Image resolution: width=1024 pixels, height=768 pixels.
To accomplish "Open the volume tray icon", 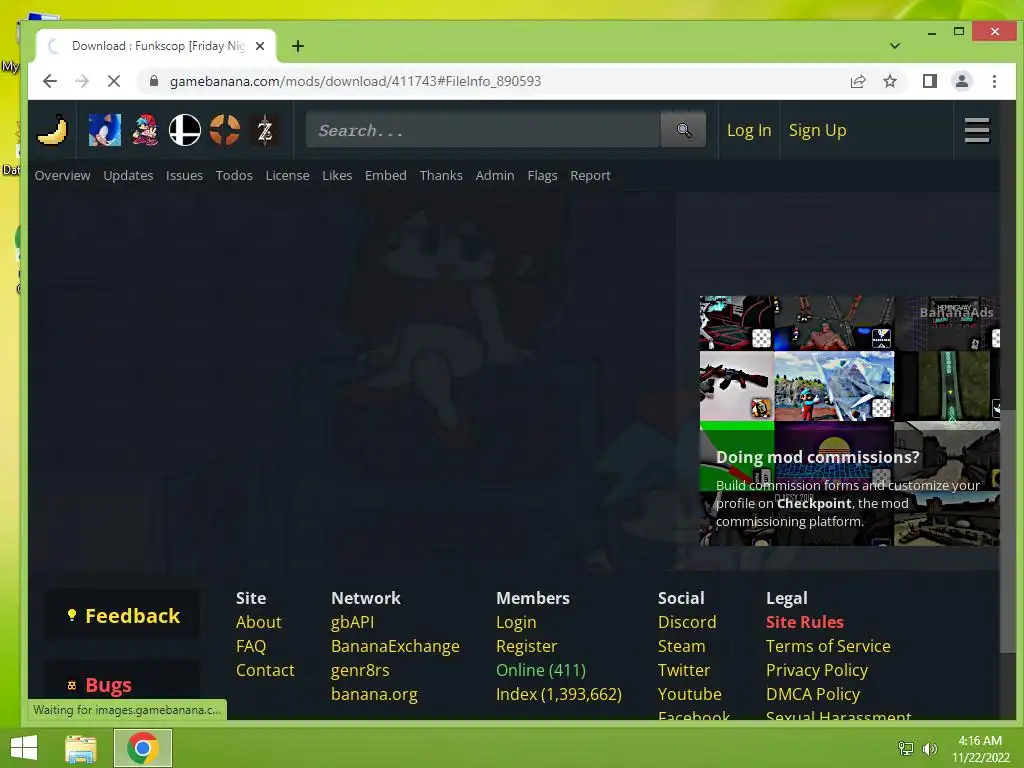I will pyautogui.click(x=929, y=749).
